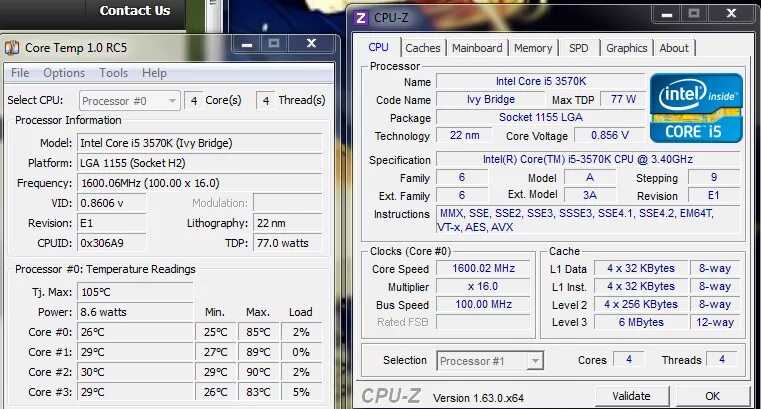The width and height of the screenshot is (761, 409).
Task: Open the Tools menu in Core Temp
Action: [x=114, y=73]
